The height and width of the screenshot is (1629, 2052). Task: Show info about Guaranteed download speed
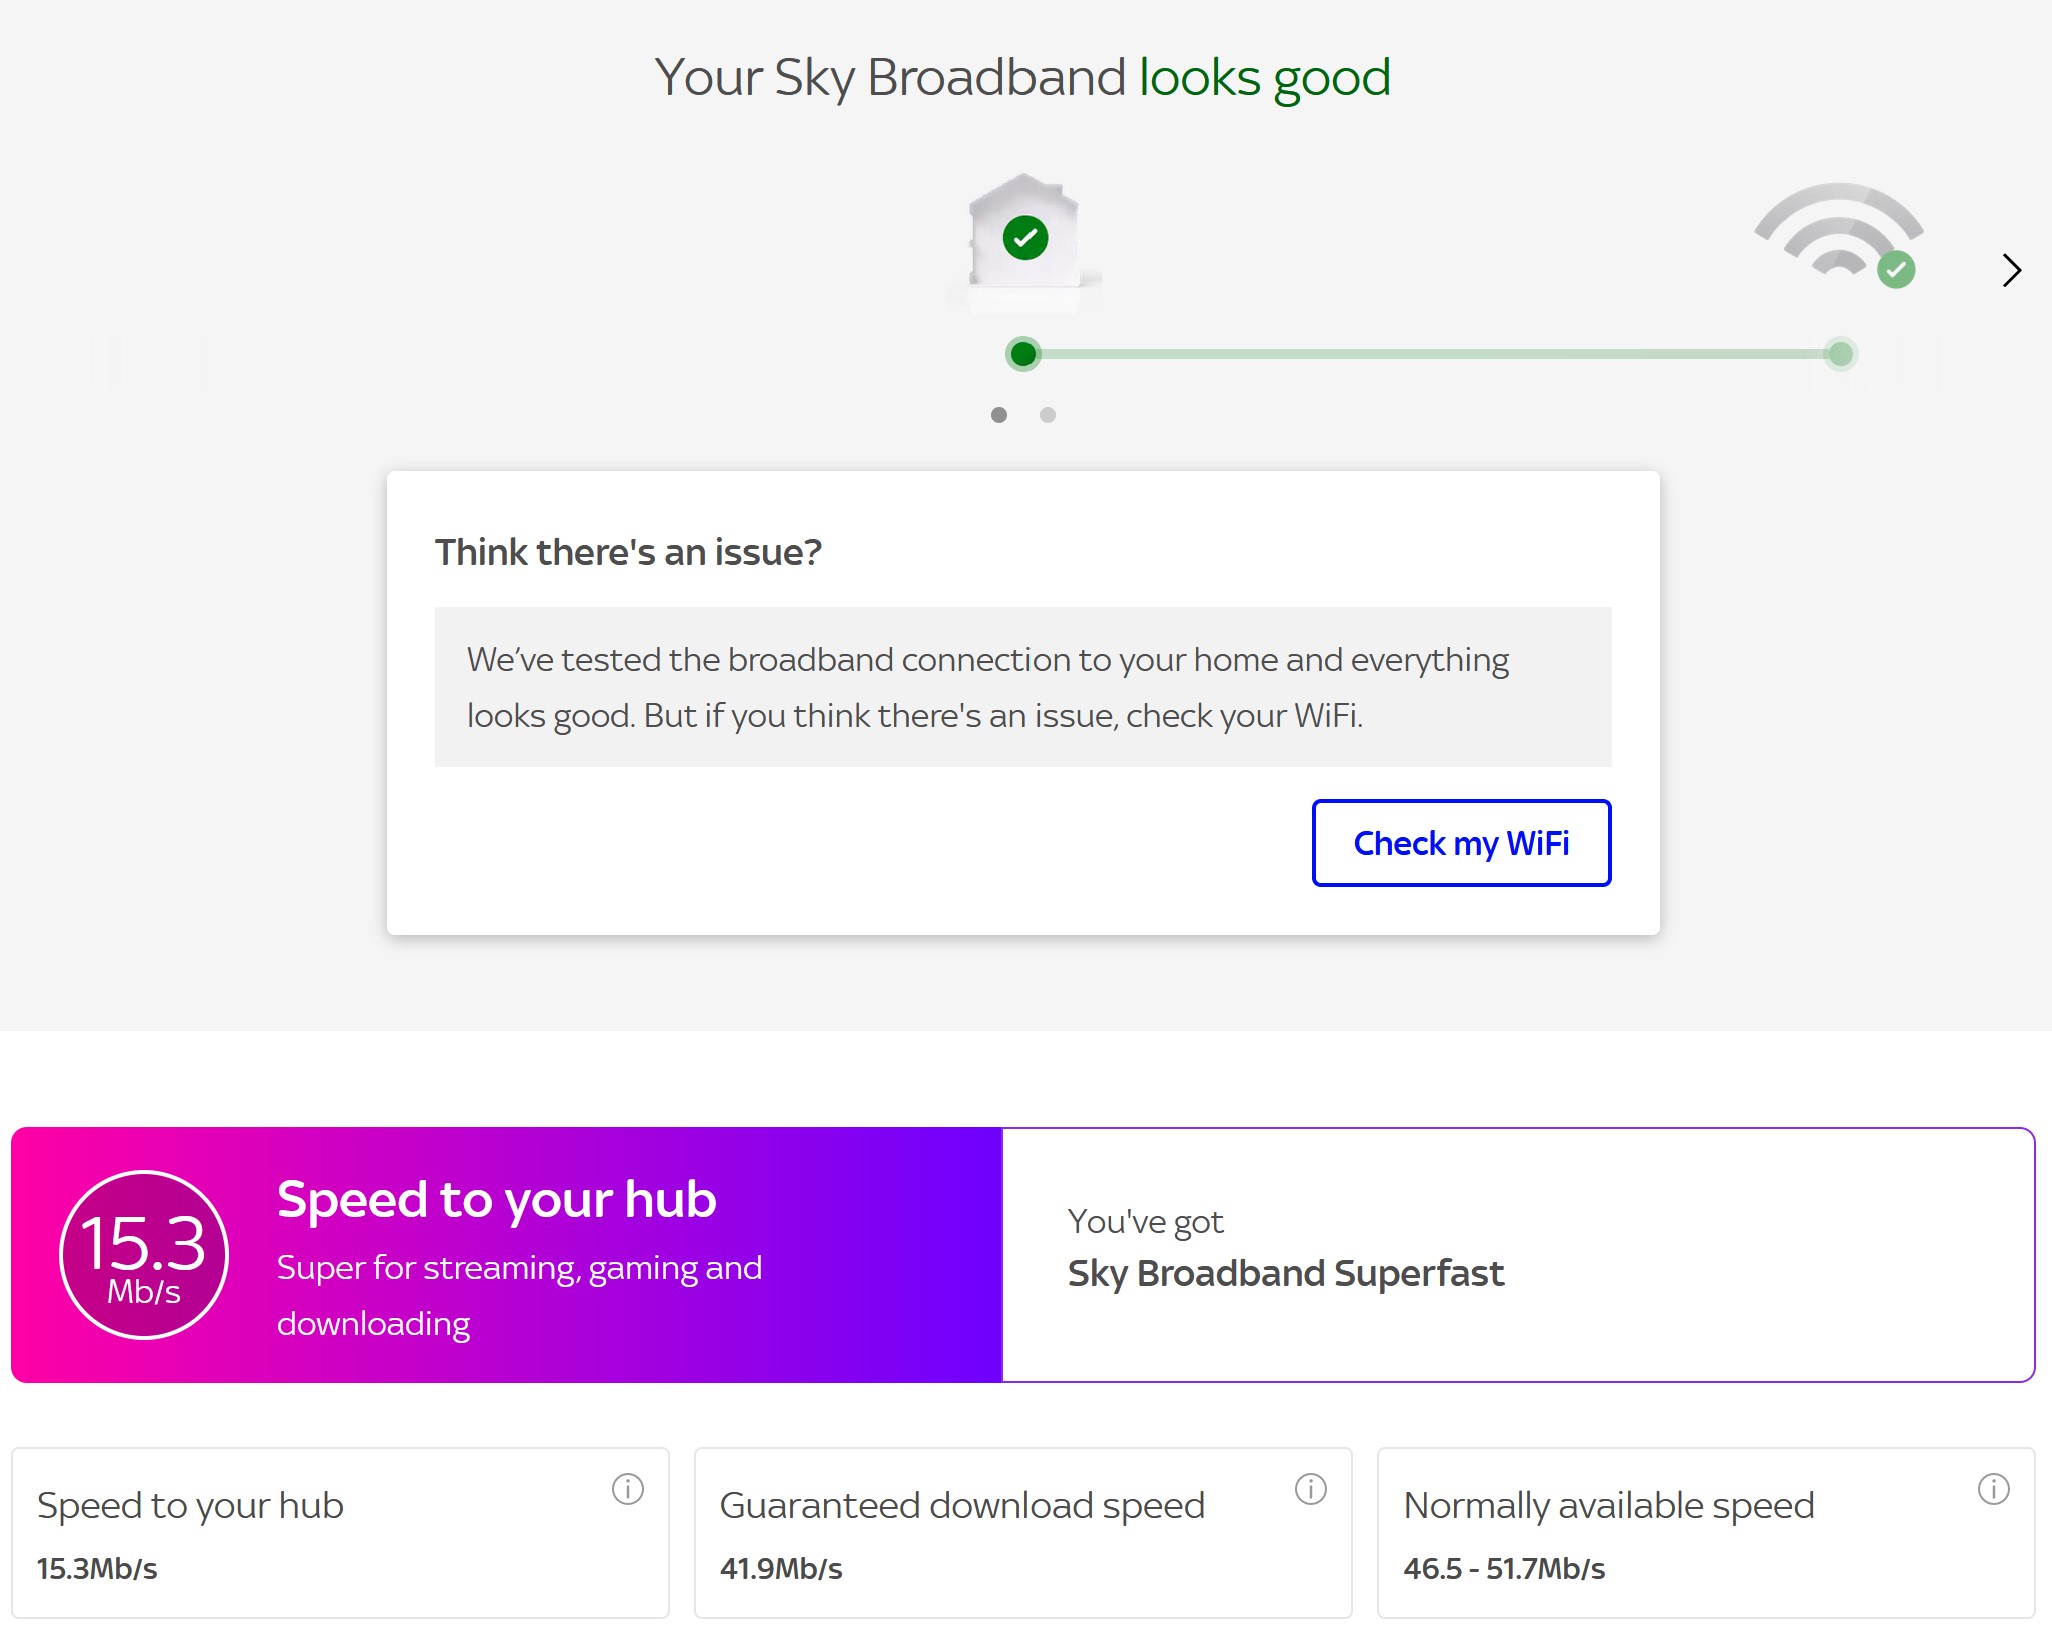(1310, 1489)
